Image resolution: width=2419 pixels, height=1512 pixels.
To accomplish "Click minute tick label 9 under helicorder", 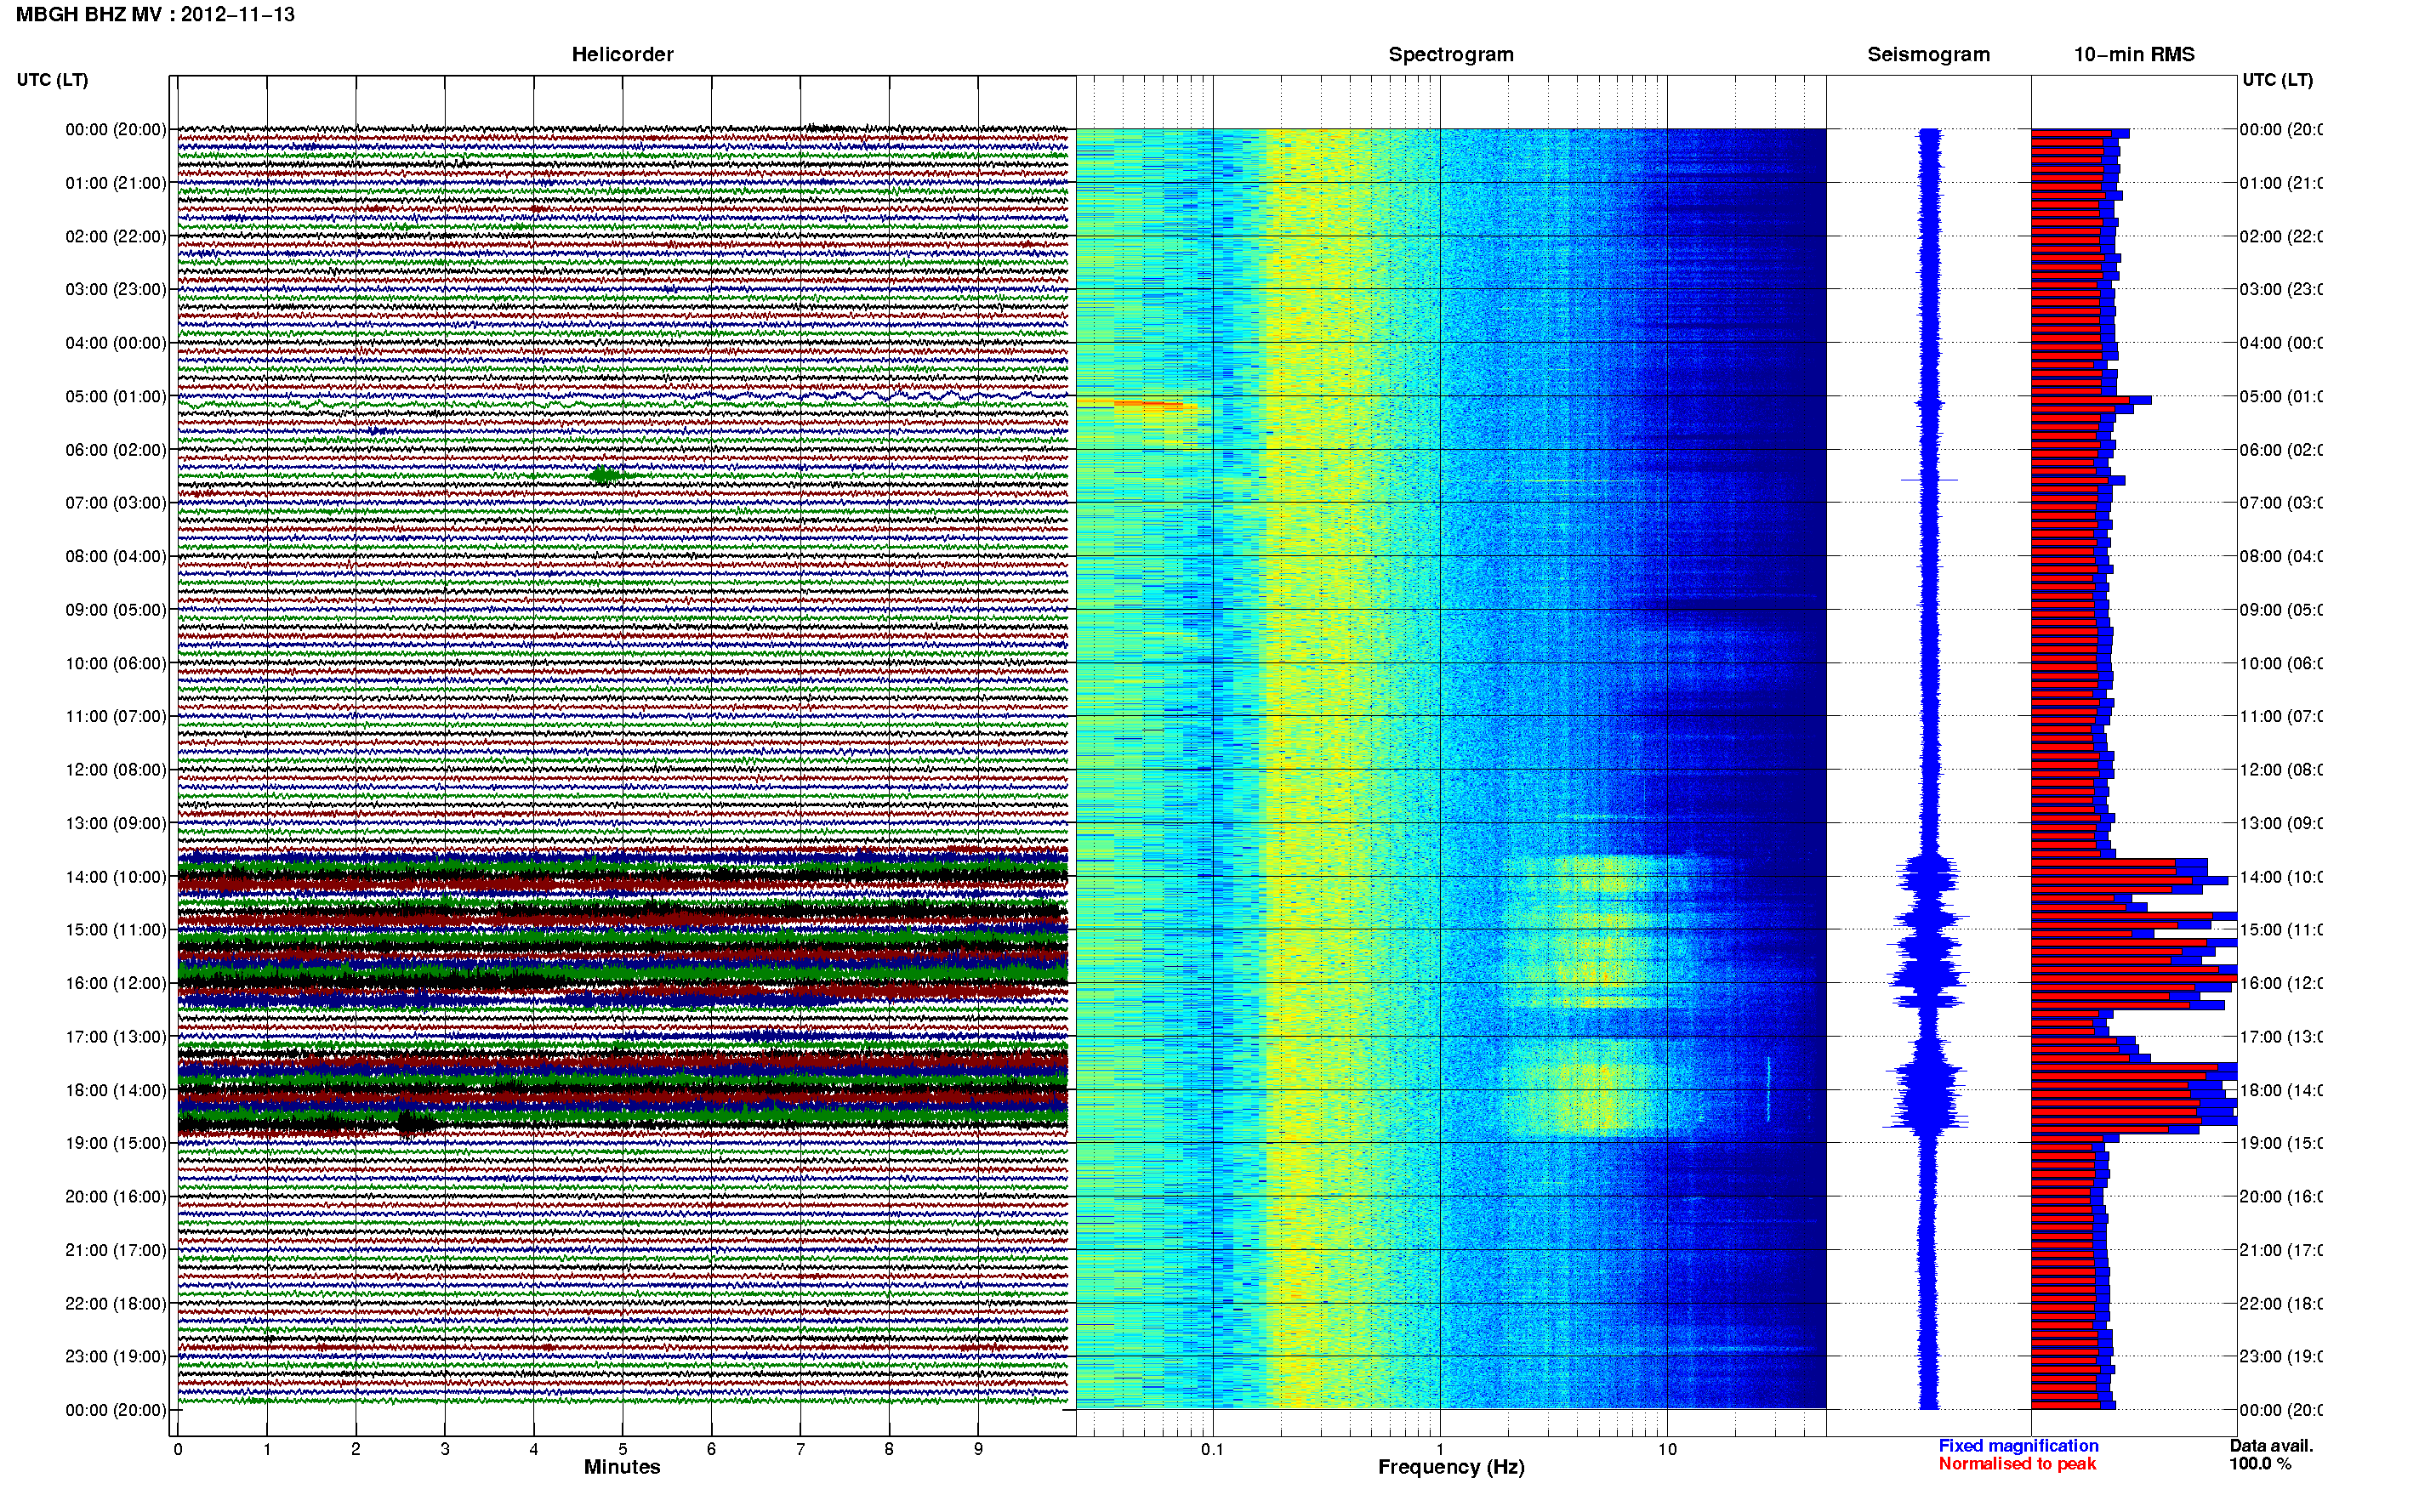I will pyautogui.click(x=978, y=1449).
